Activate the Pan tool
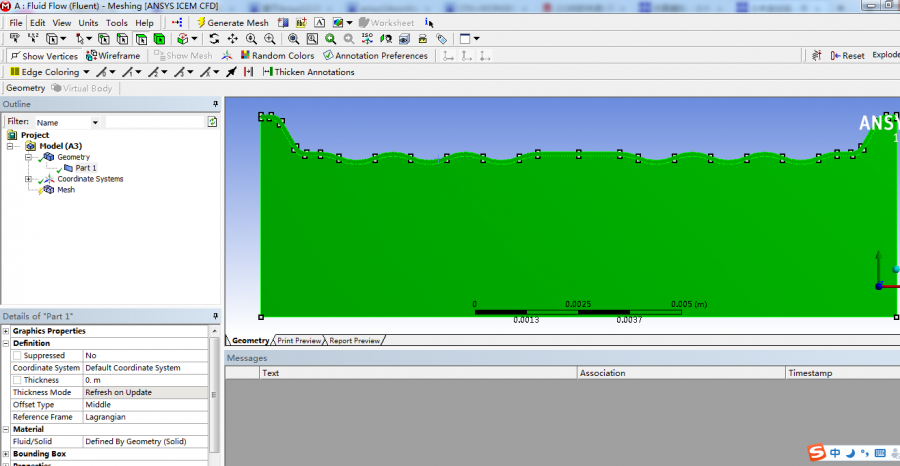The width and height of the screenshot is (900, 466). coord(233,39)
